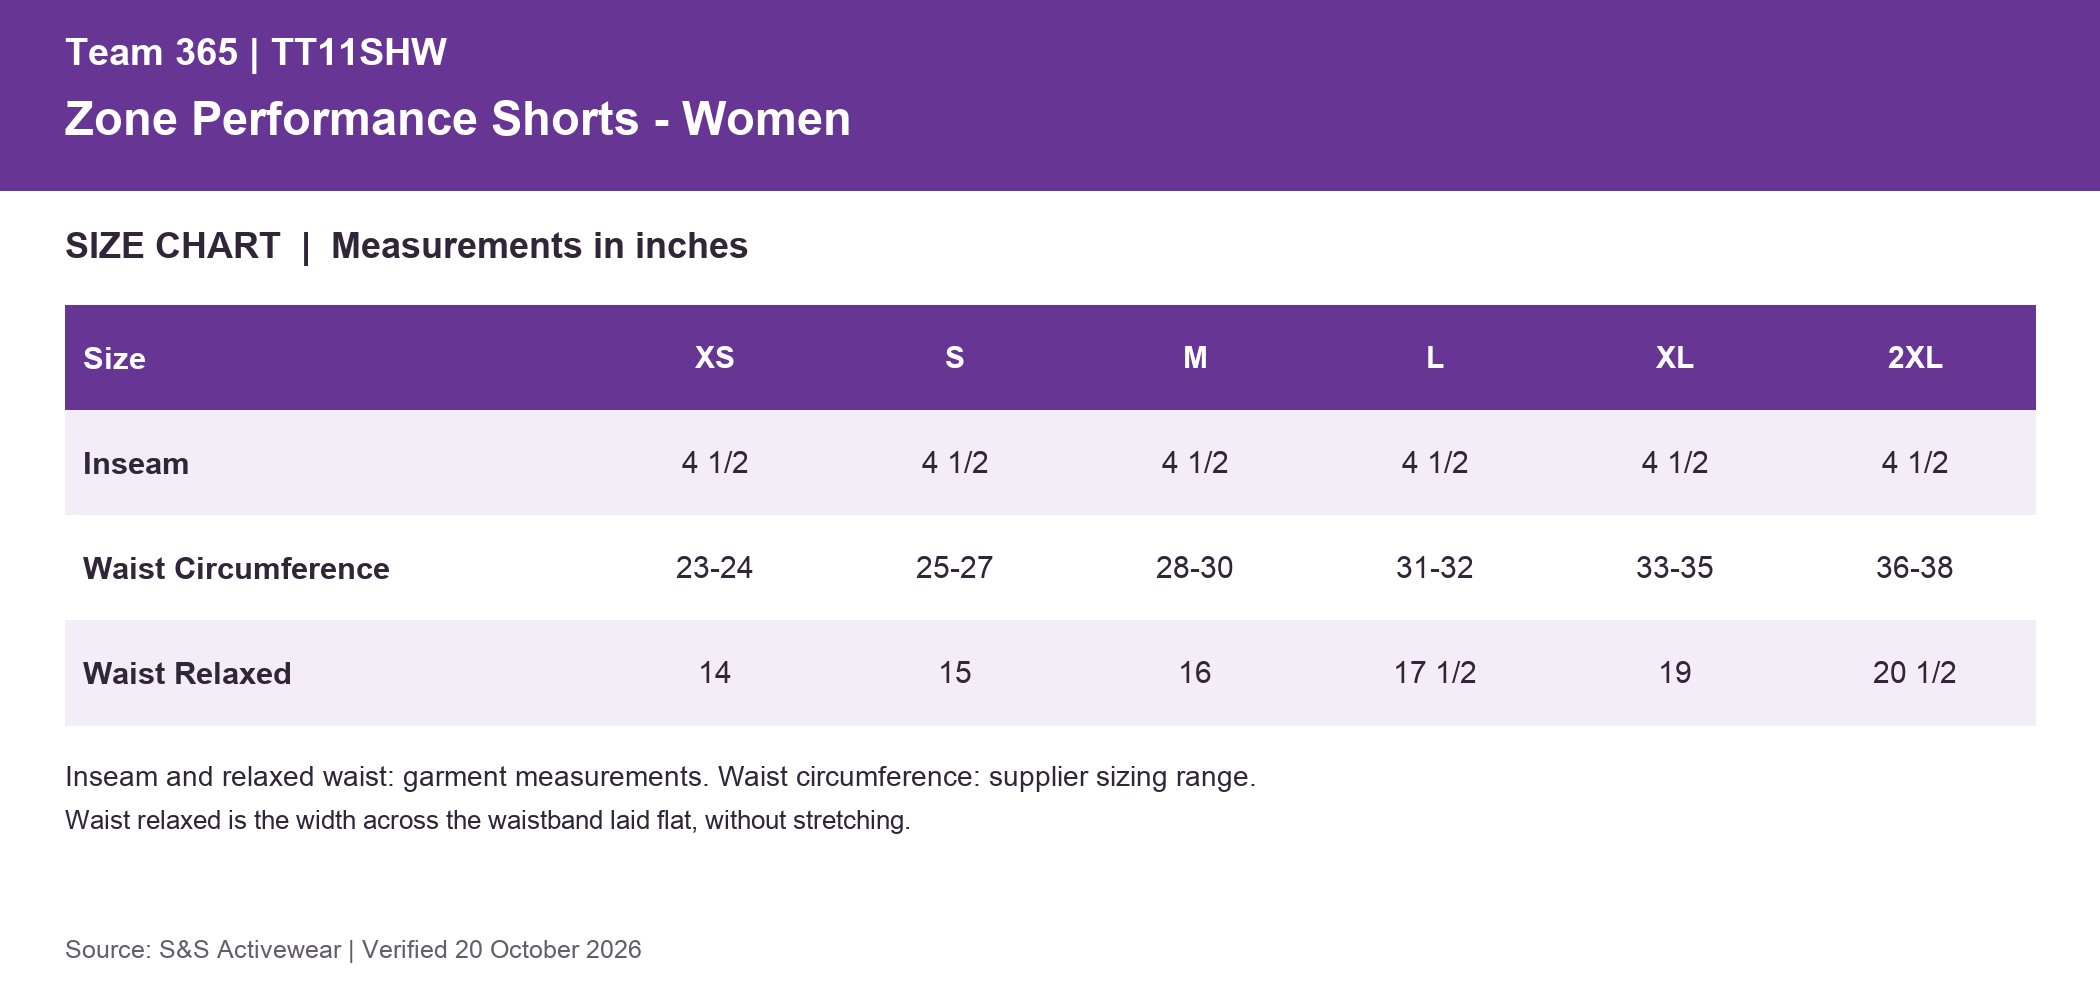The height and width of the screenshot is (1000, 2100).
Task: Select the 20 1/2 waist relaxed value
Action: click(x=1914, y=672)
